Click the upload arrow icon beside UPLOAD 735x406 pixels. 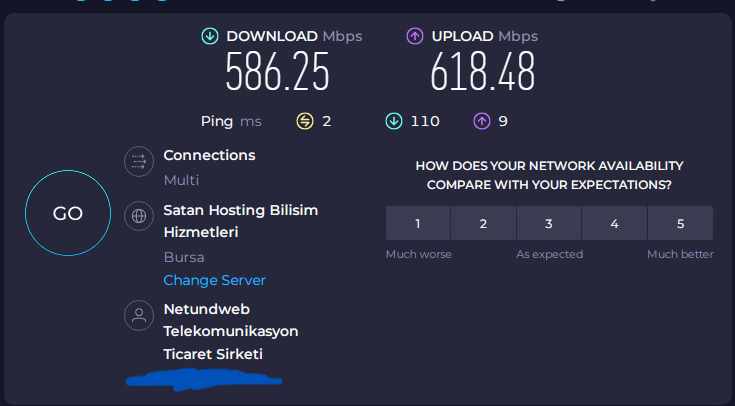click(415, 36)
